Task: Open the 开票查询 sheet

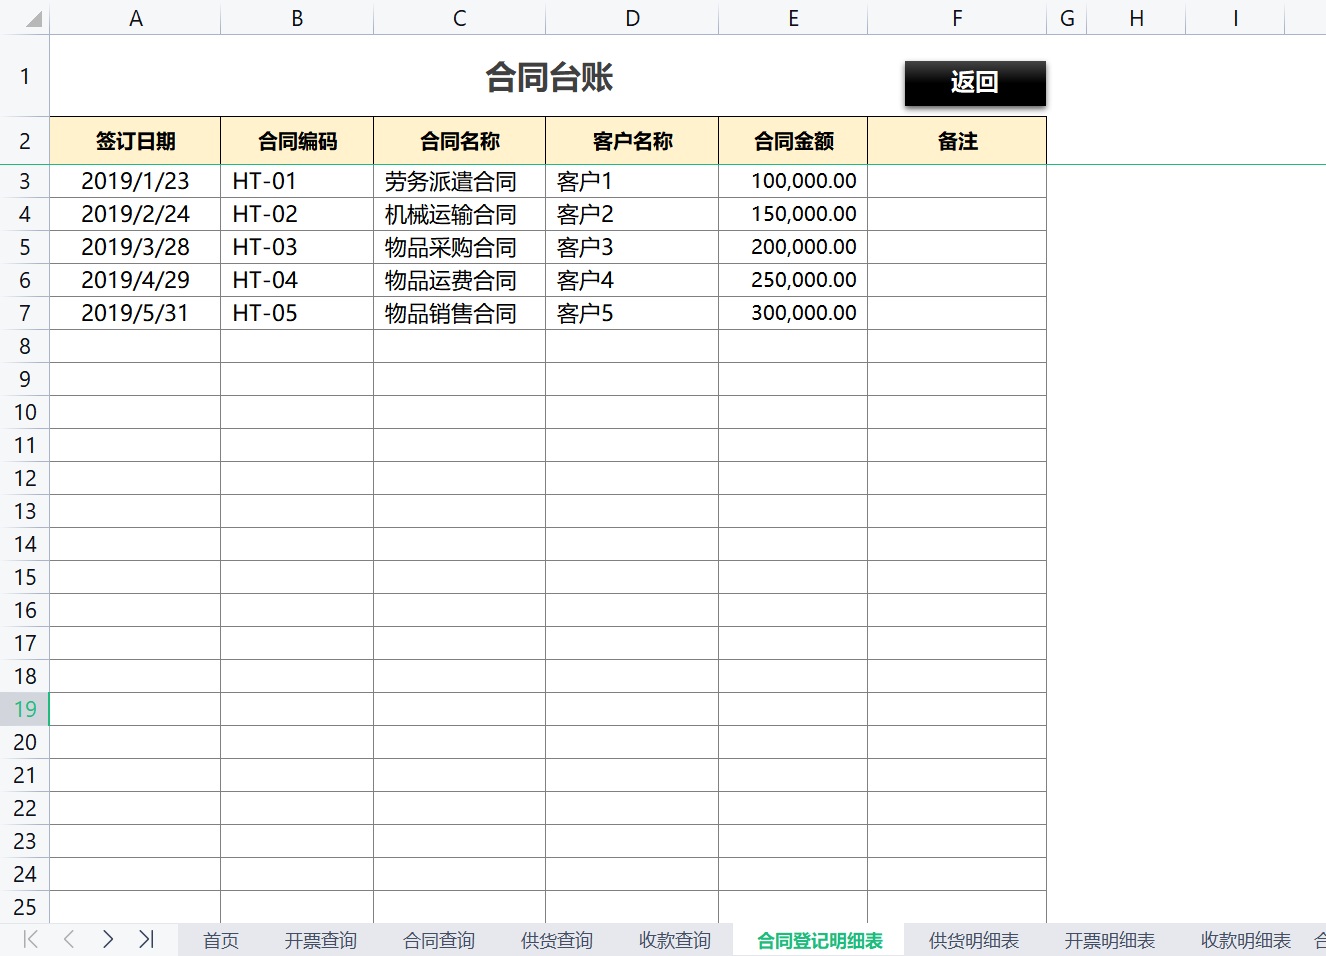Action: [x=320, y=940]
